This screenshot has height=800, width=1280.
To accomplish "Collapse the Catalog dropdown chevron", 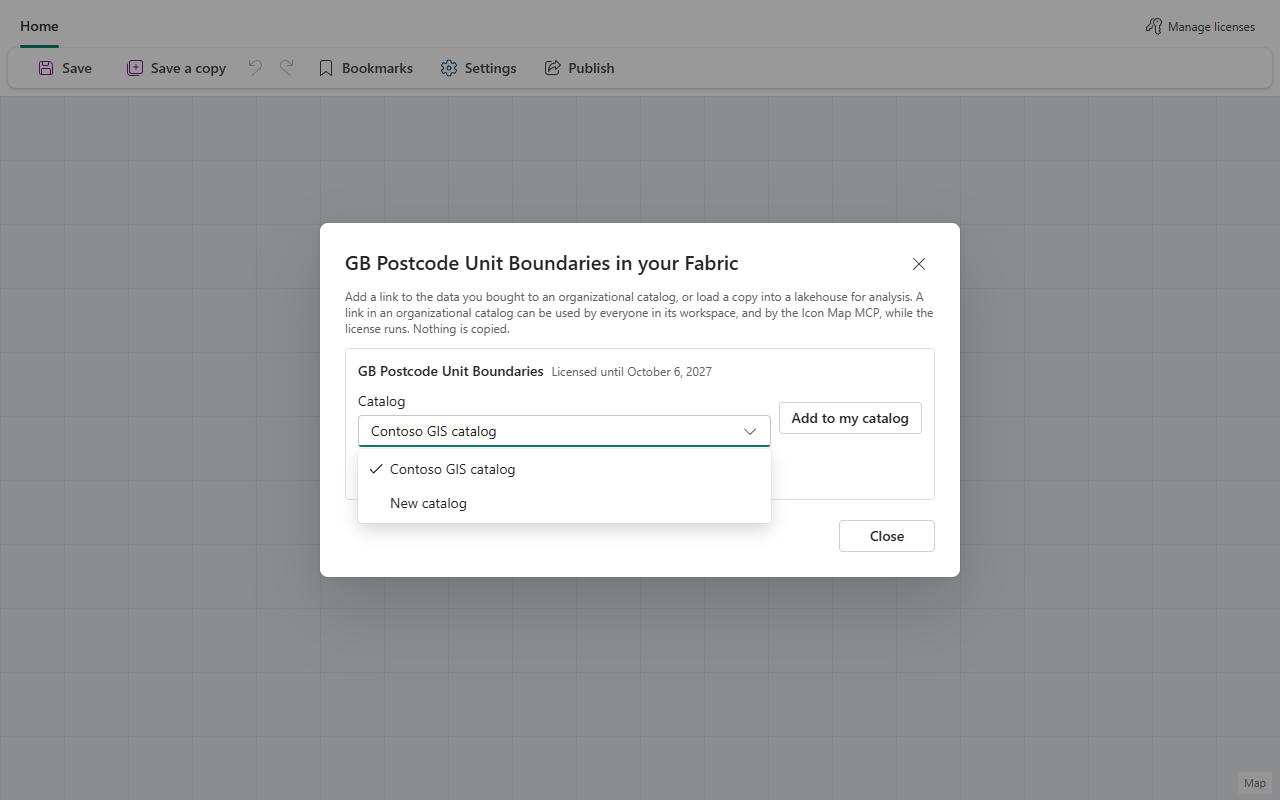I will pyautogui.click(x=750, y=432).
